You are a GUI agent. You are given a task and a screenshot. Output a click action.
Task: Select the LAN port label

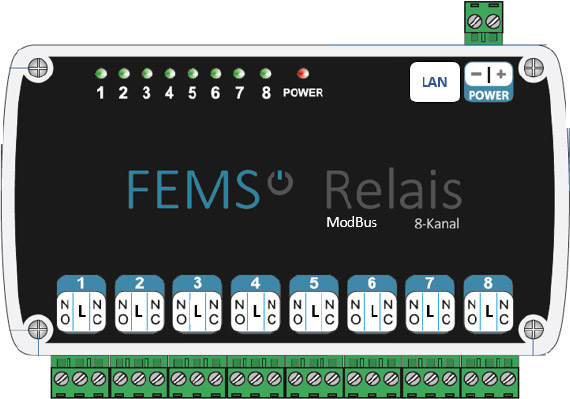pyautogui.click(x=435, y=82)
